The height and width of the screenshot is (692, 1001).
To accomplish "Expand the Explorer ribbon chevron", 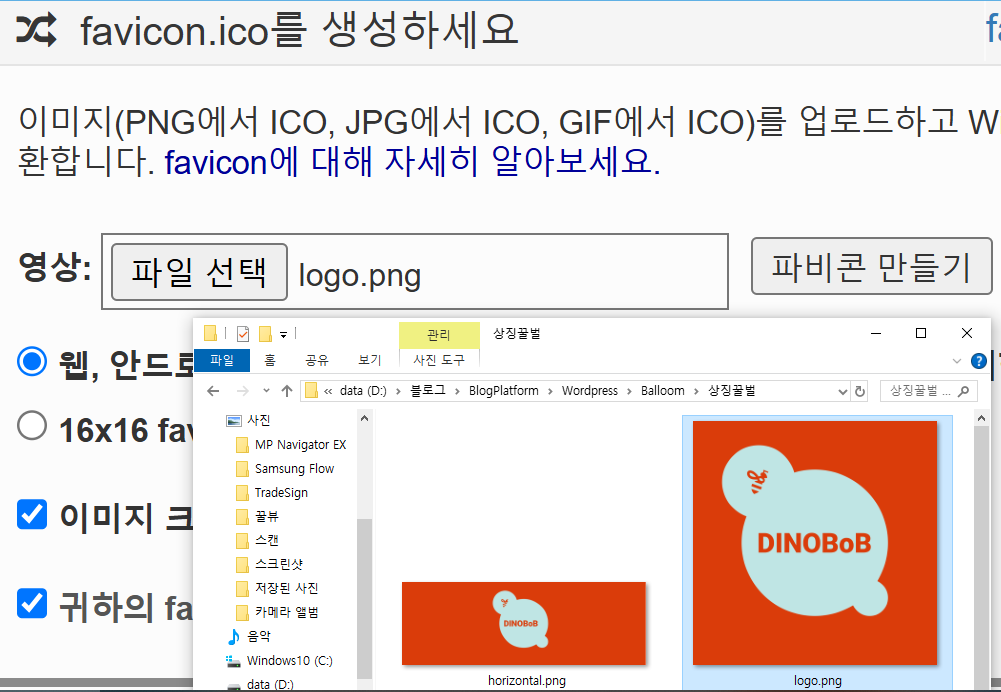I will pyautogui.click(x=956, y=361).
